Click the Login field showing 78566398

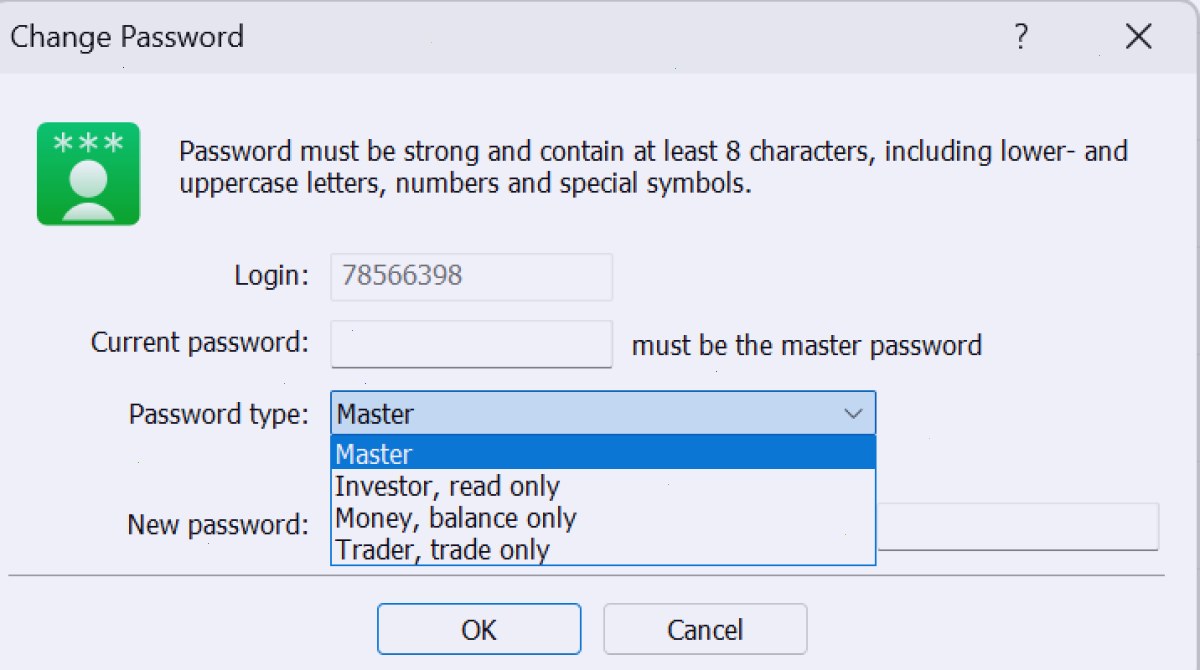[472, 277]
